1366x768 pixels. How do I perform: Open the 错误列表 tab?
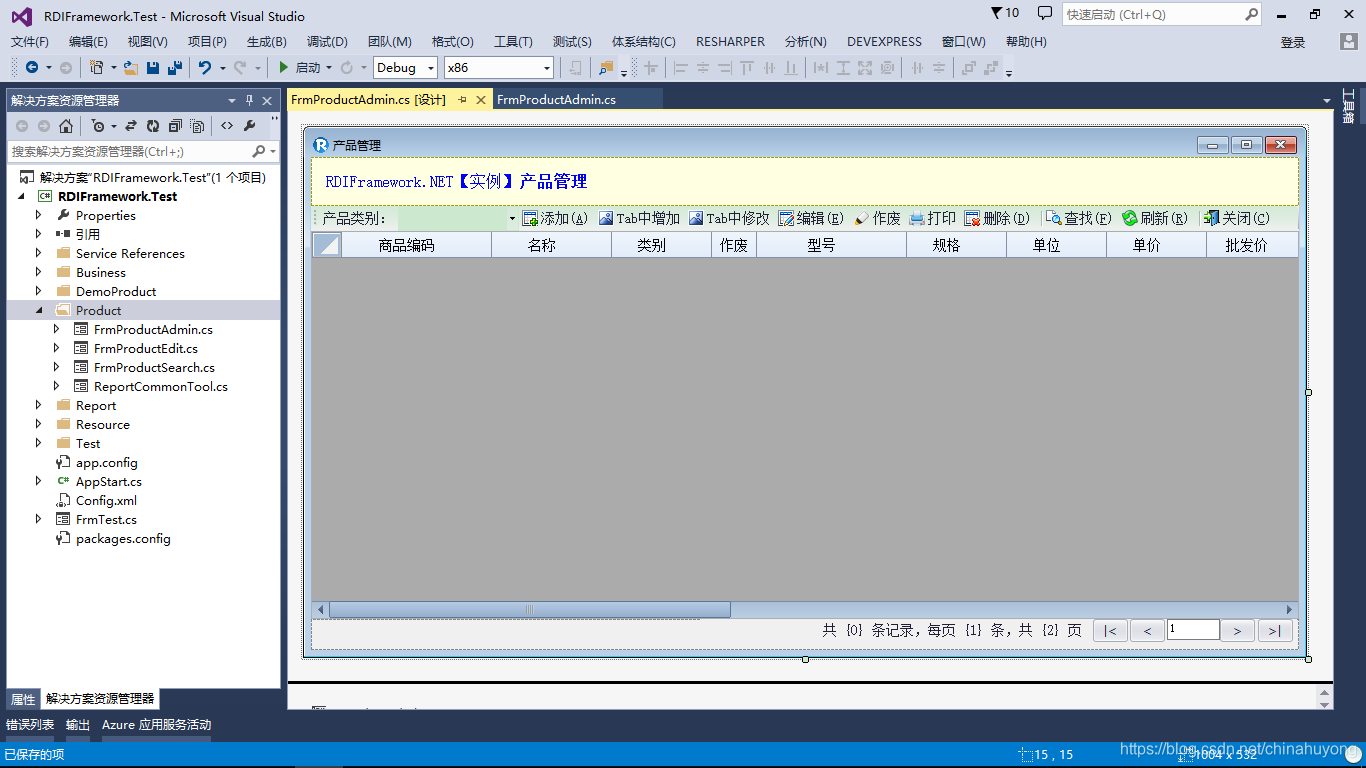tap(30, 725)
